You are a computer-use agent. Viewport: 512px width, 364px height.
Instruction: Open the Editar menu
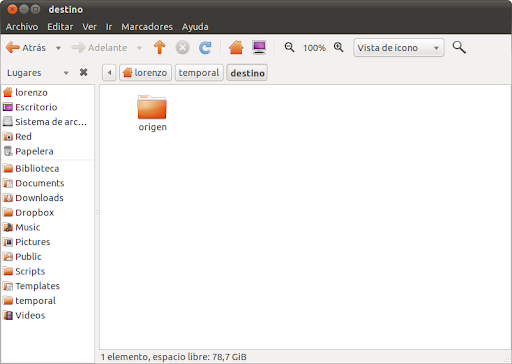coord(60,27)
